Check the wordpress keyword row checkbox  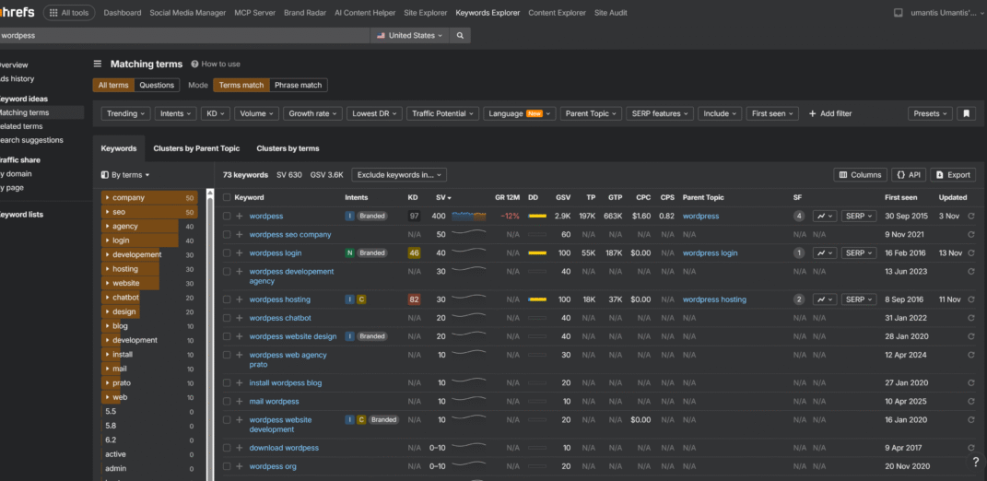[x=227, y=216]
